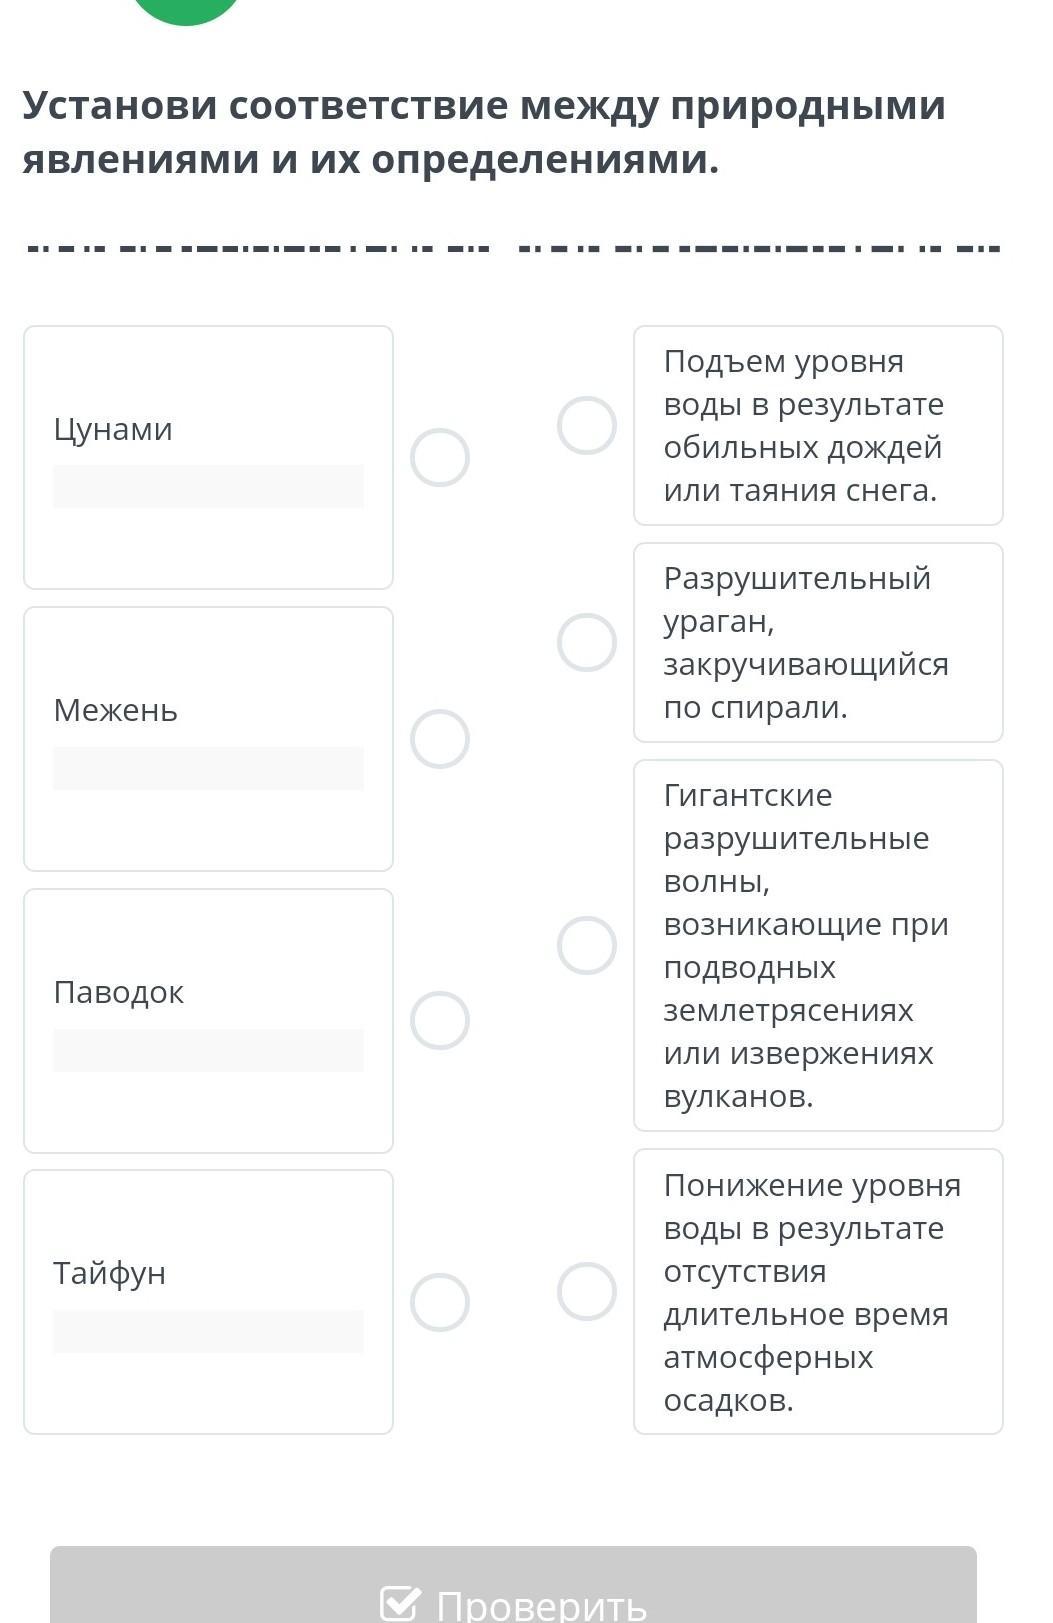Click the Тайфун term card

click(208, 1274)
